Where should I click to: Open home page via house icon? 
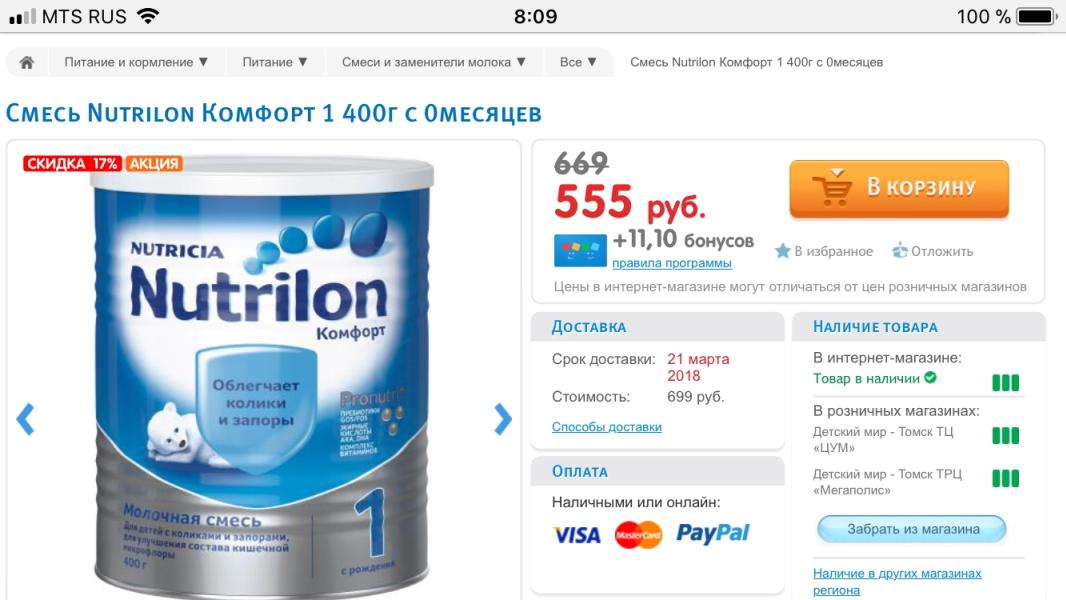(x=27, y=63)
